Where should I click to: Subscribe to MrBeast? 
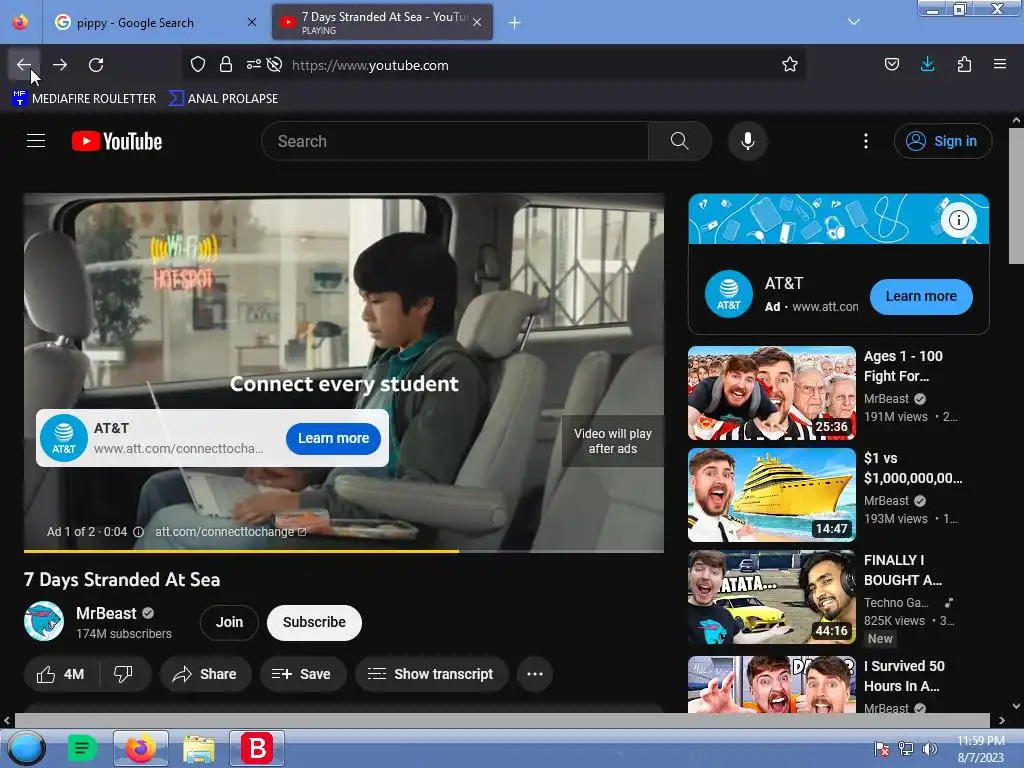pyautogui.click(x=314, y=622)
